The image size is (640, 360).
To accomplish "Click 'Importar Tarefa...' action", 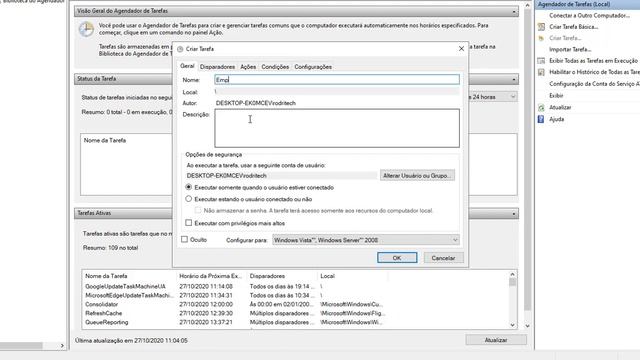I will [x=570, y=49].
